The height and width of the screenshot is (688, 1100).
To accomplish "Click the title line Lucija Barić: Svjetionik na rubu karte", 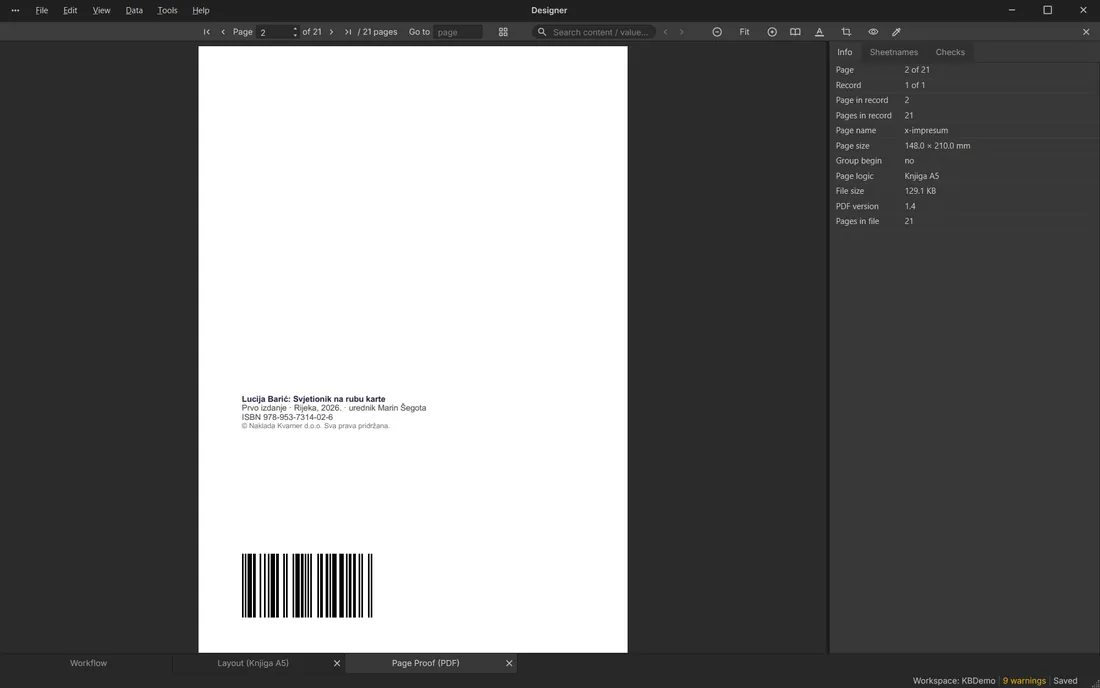I will (x=313, y=399).
